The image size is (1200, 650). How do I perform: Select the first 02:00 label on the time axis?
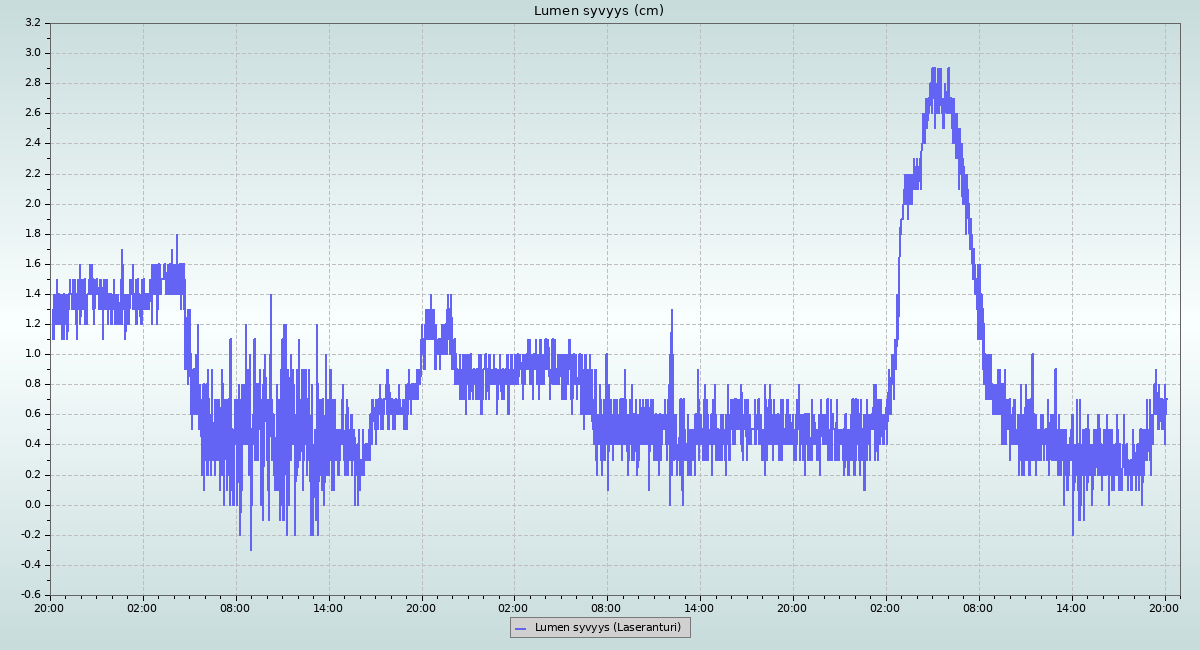142,607
